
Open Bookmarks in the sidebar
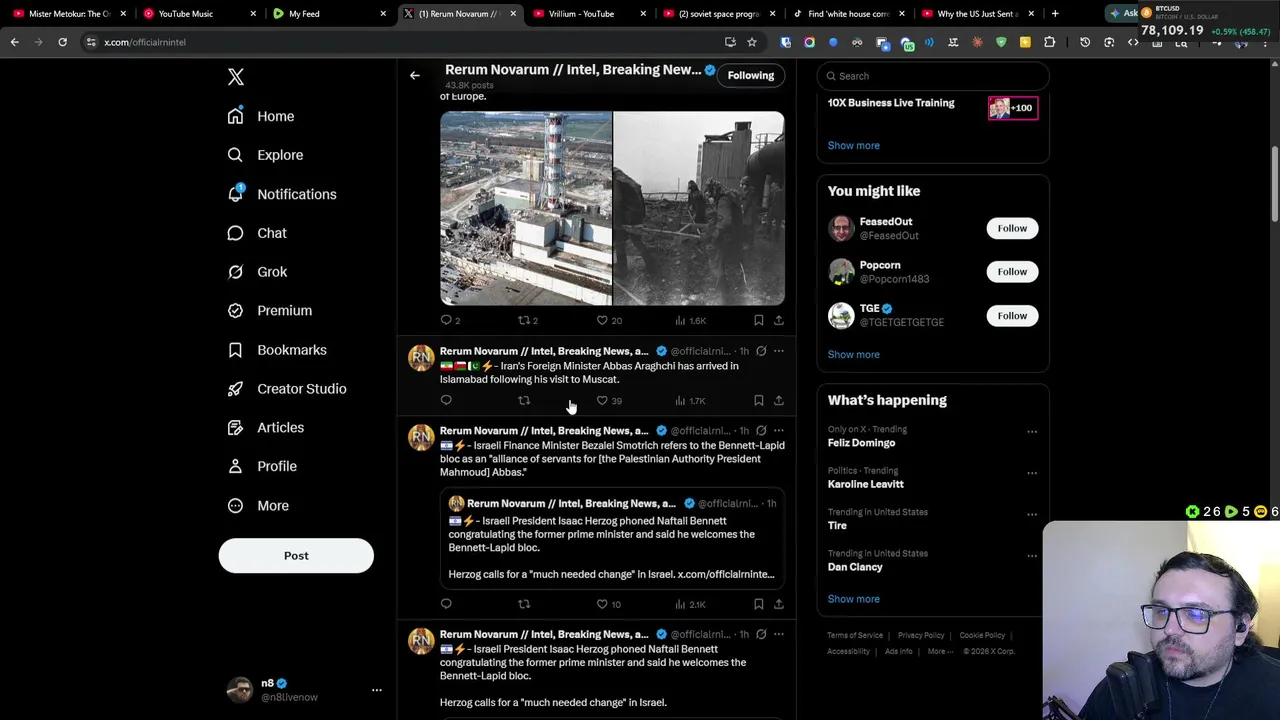click(x=277, y=350)
